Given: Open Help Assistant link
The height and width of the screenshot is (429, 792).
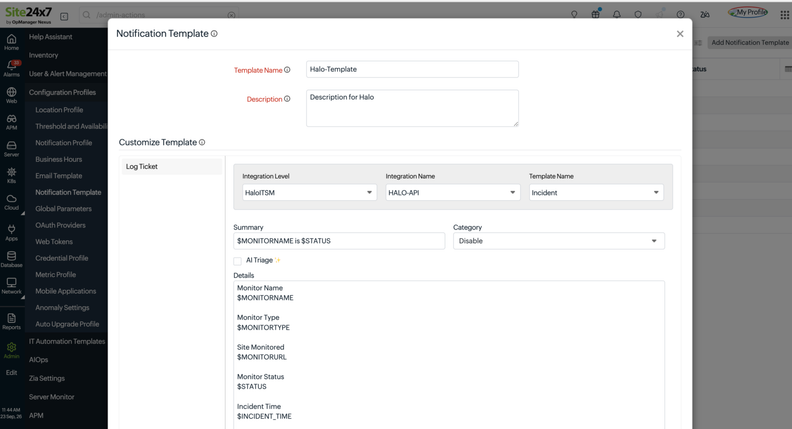Looking at the screenshot, I should [x=51, y=37].
